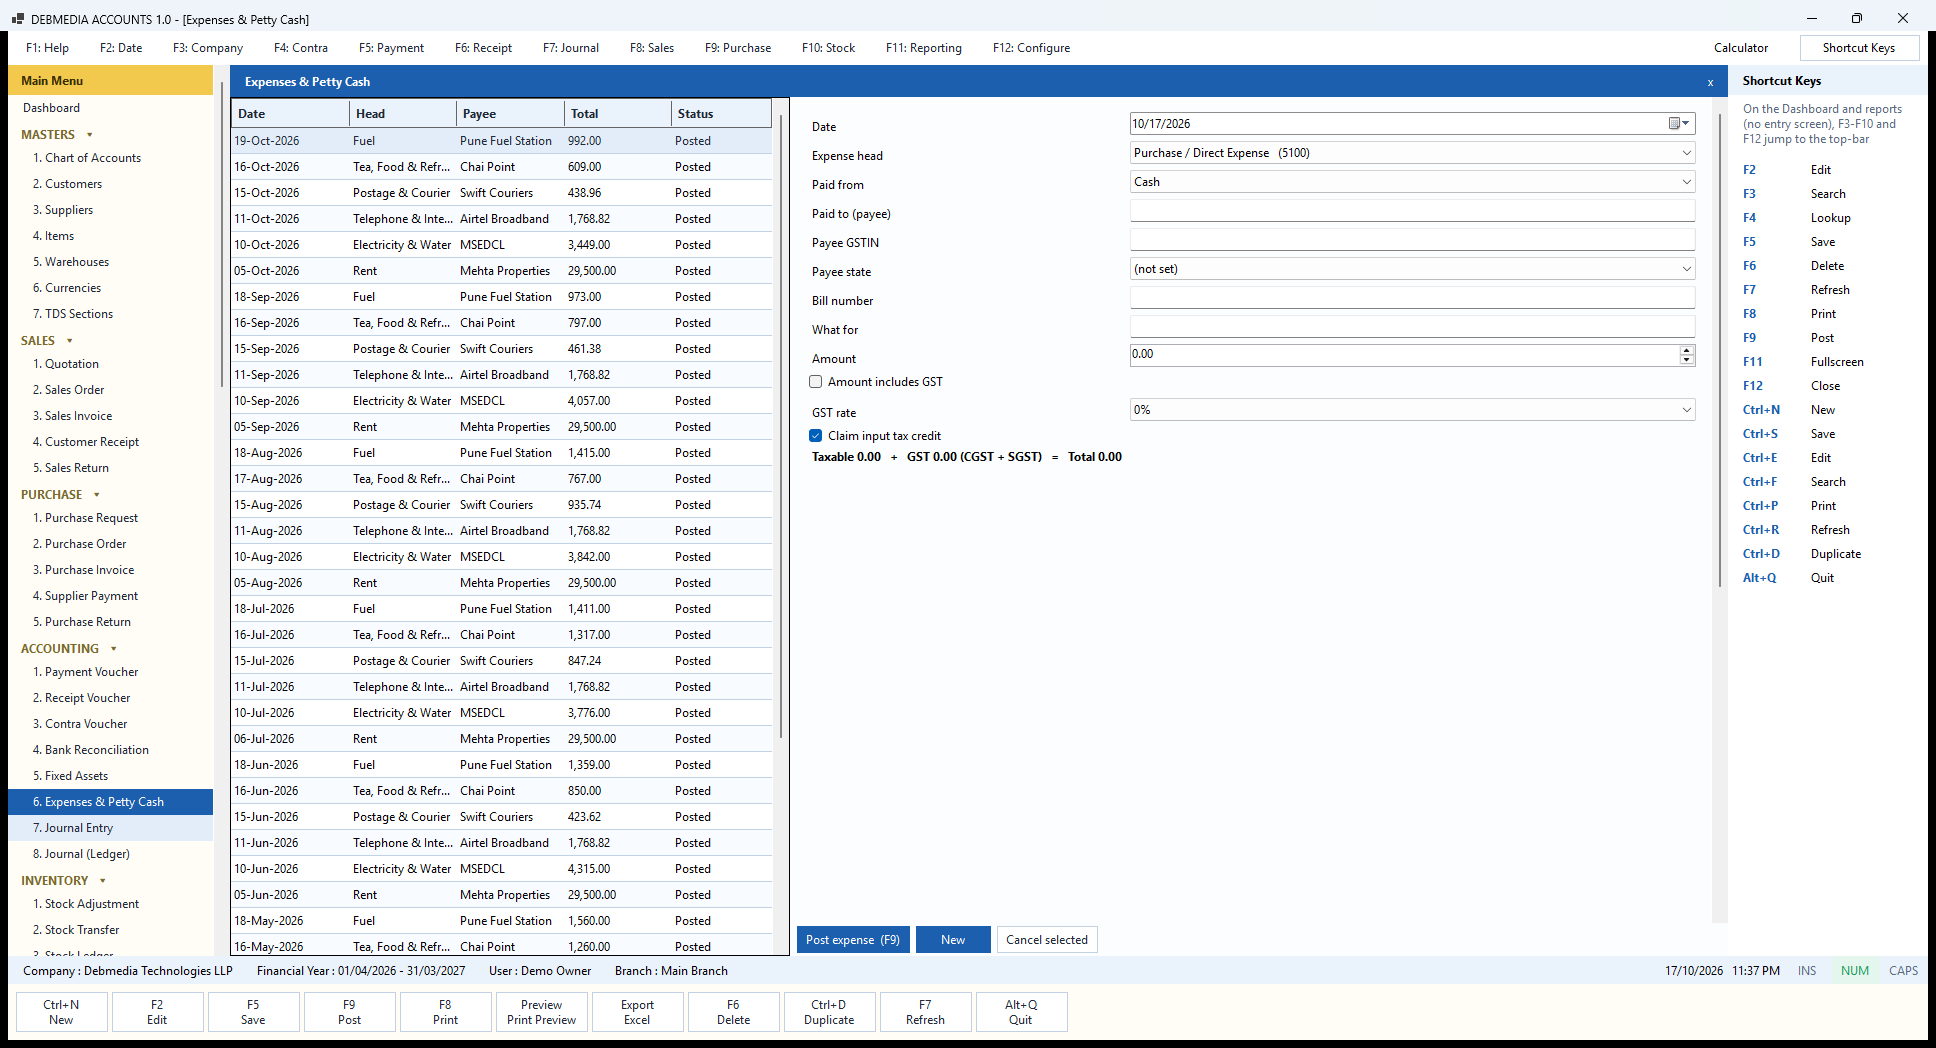Collapse the PURCHASE section
1936x1048 pixels.
pos(97,495)
